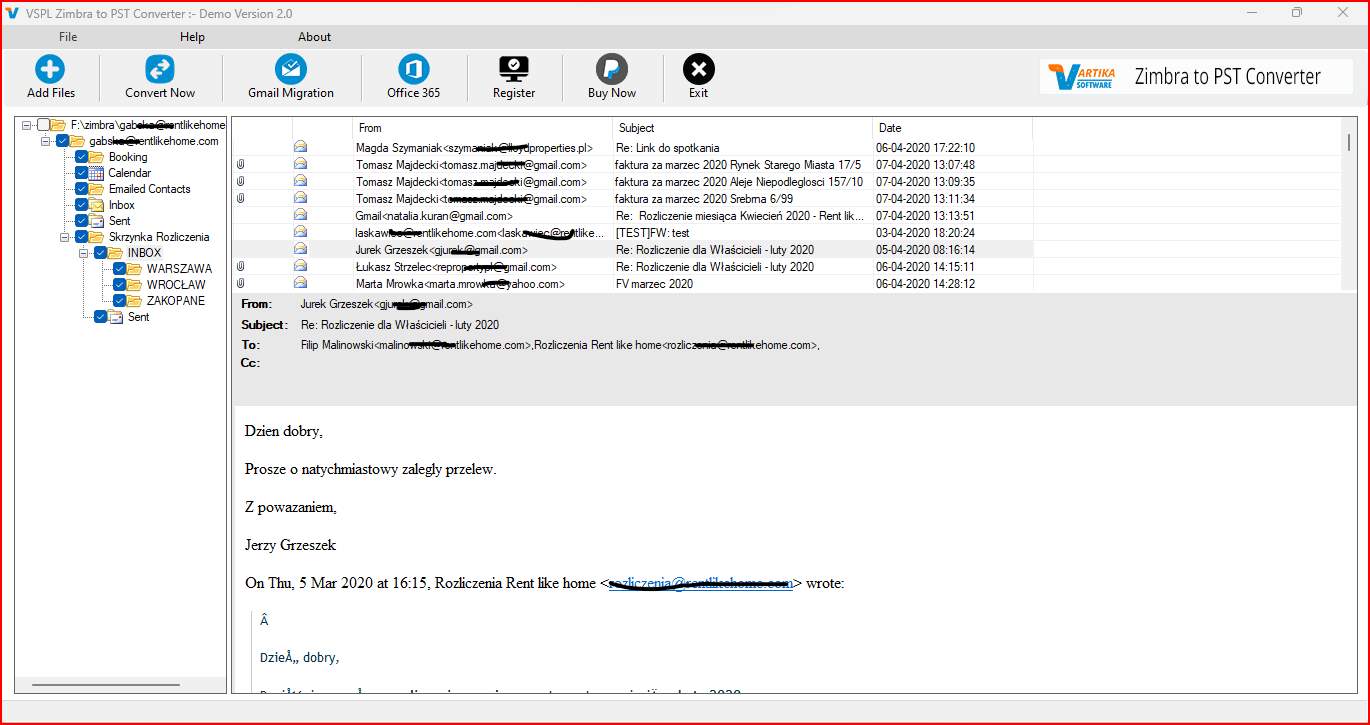The image size is (1370, 725).
Task: Click the date 03-04-2020 18:20:24
Action: (925, 233)
